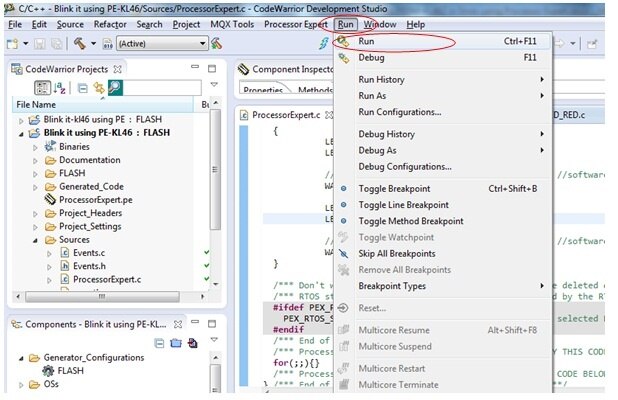Select Toggle Method Breakpoint entry
Image resolution: width=618 pixels, height=400 pixels.
tap(442, 221)
